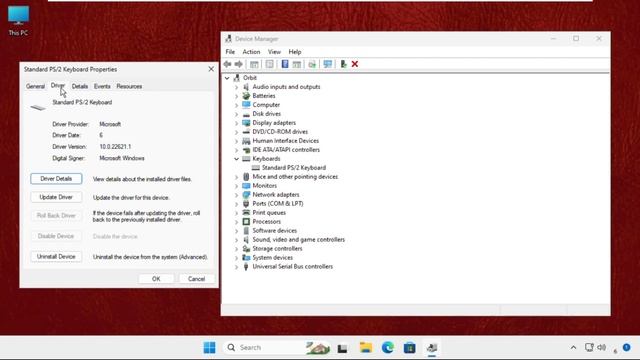Click the Driver Details button

pos(56,179)
